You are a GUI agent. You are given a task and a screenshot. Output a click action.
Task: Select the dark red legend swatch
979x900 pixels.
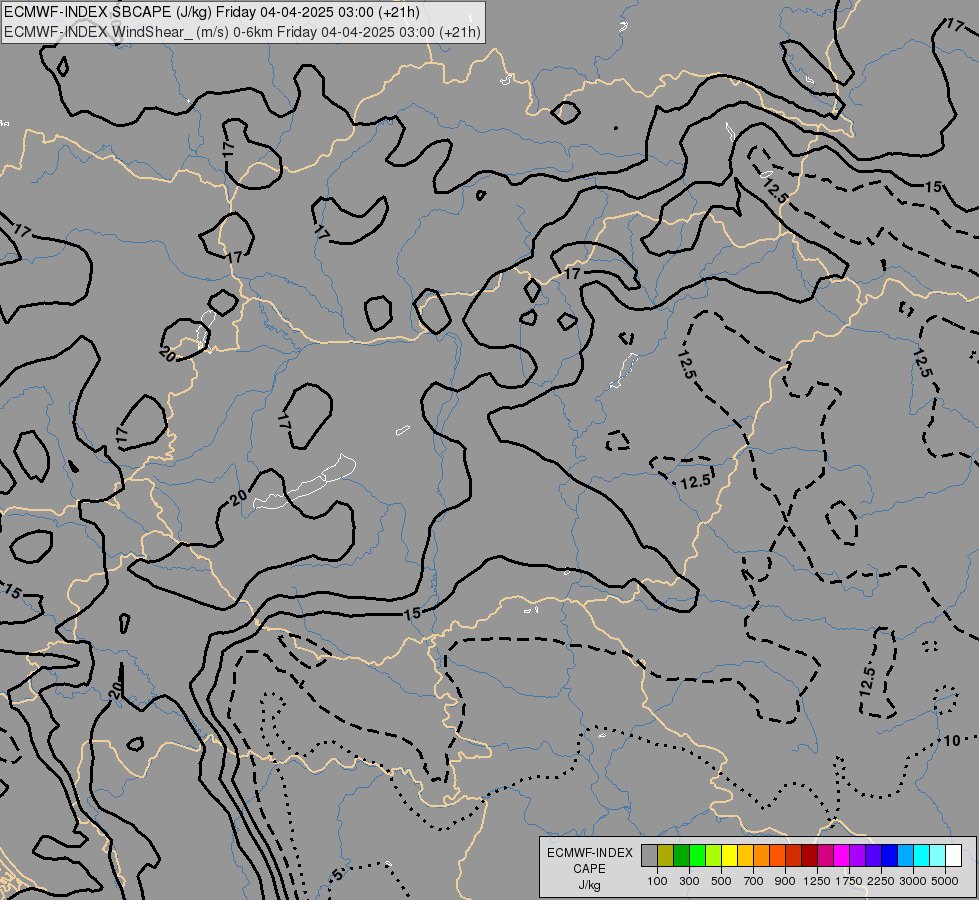tap(809, 855)
